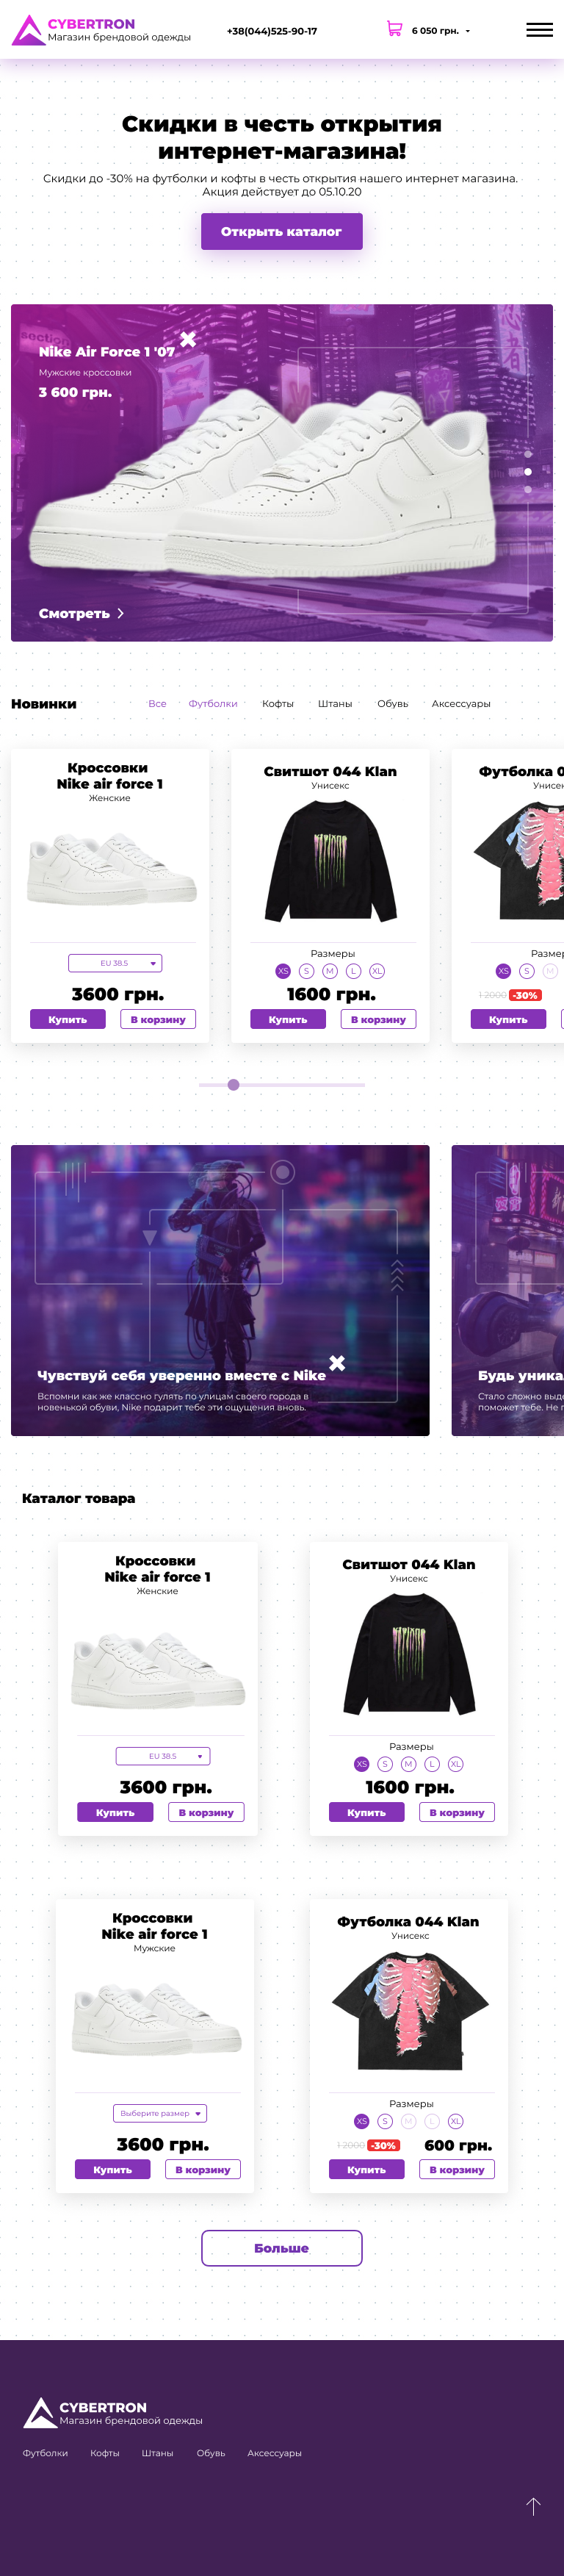
Task: Choose size XL on Каталог Свитшот 044 Klan
Action: (456, 1764)
